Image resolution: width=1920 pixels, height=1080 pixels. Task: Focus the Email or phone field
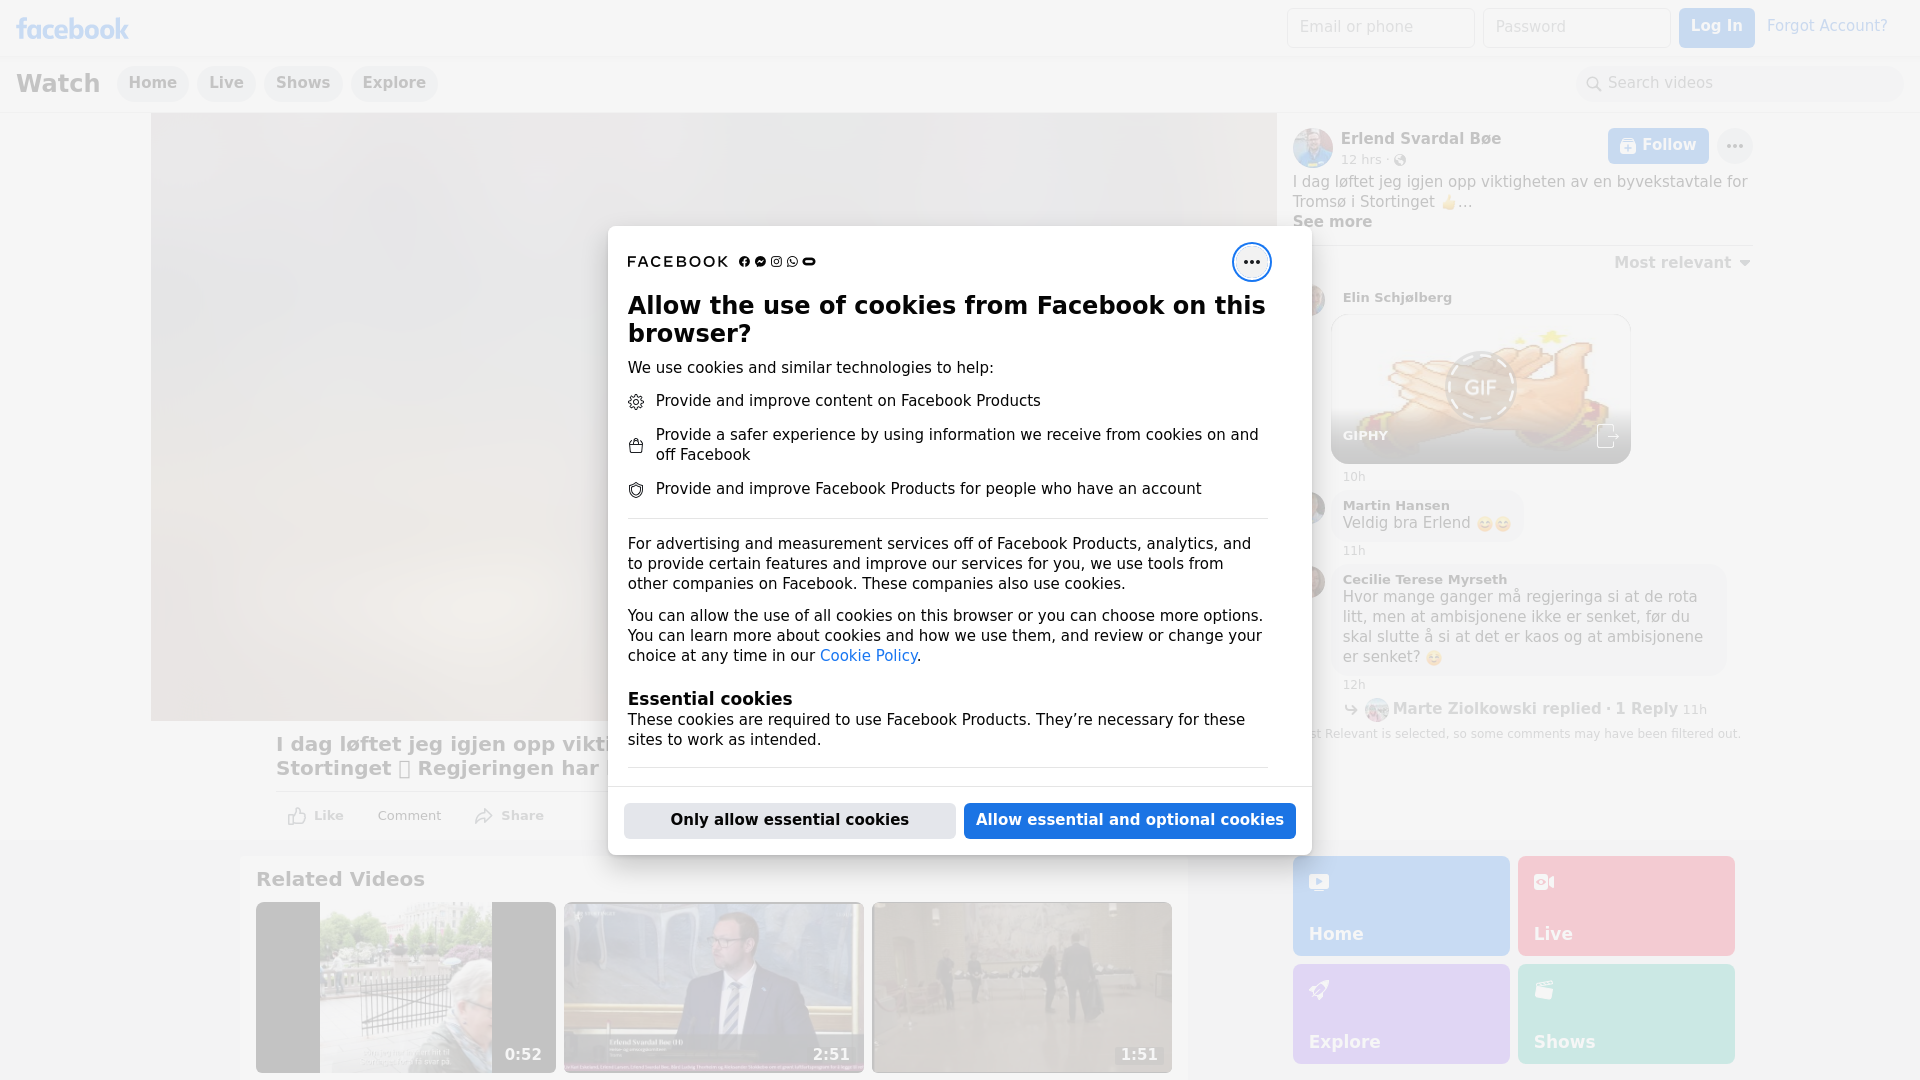click(x=1380, y=27)
